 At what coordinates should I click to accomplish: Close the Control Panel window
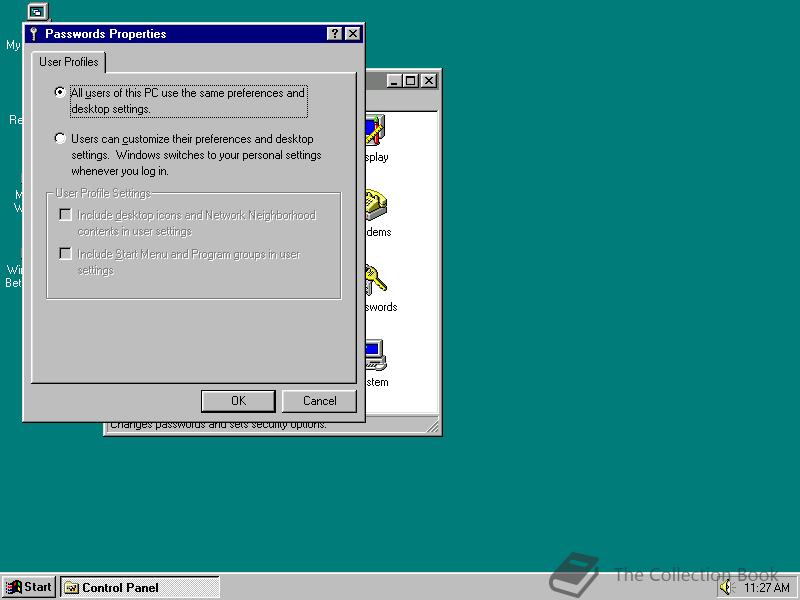[429, 81]
